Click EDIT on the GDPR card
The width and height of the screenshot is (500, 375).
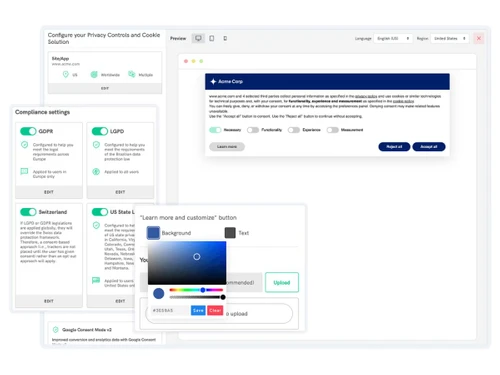pyautogui.click(x=49, y=192)
